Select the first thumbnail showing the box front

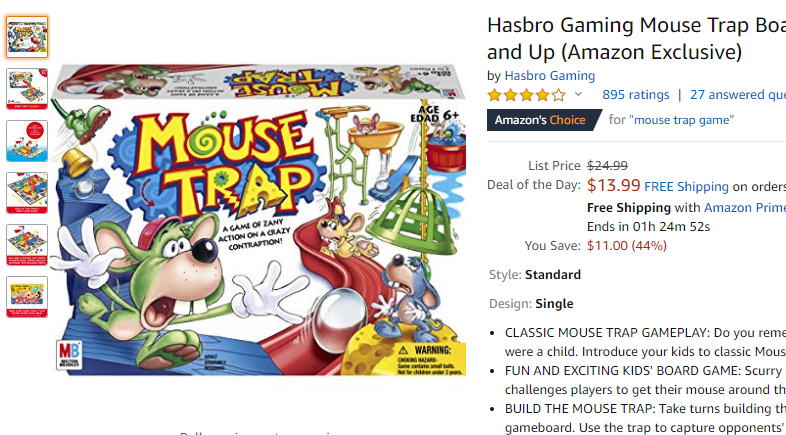[x=27, y=37]
